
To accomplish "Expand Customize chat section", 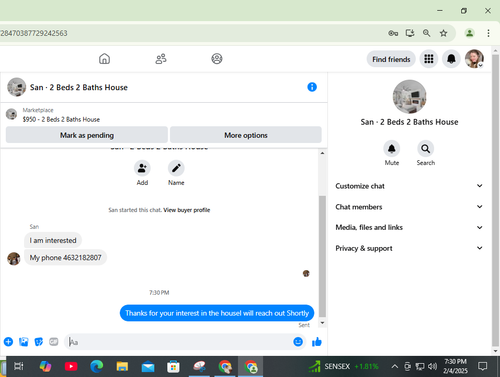I will click(409, 186).
